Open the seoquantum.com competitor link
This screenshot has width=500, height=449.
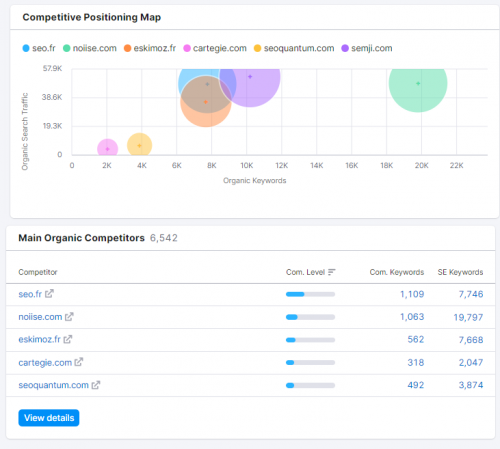point(53,385)
